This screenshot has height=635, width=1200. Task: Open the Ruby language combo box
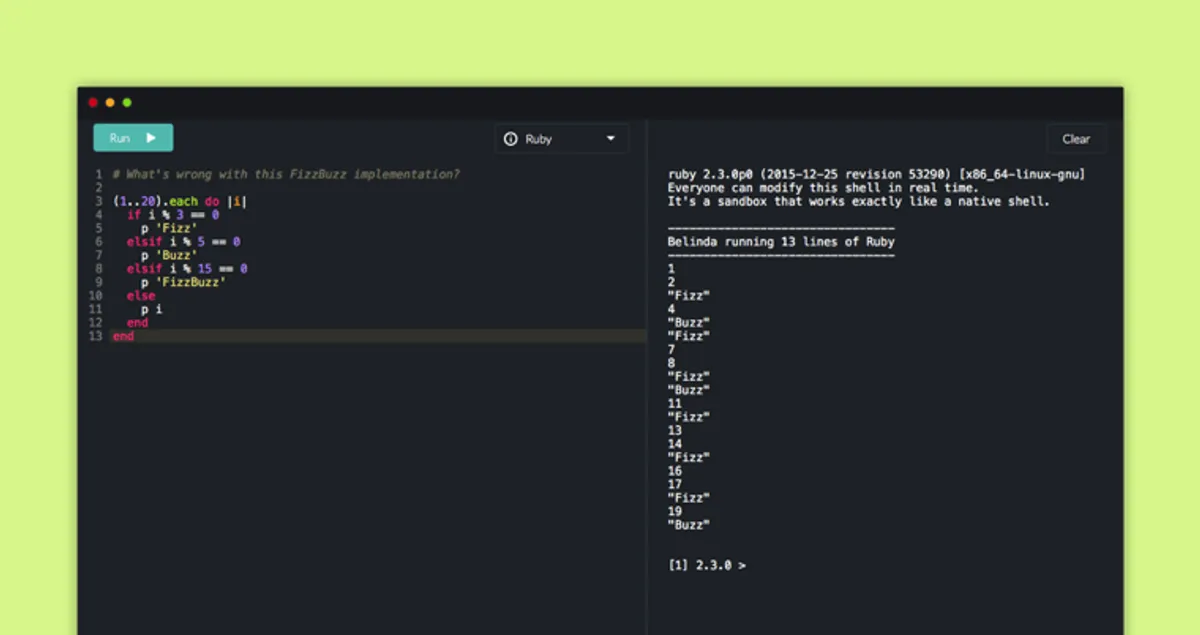(561, 139)
